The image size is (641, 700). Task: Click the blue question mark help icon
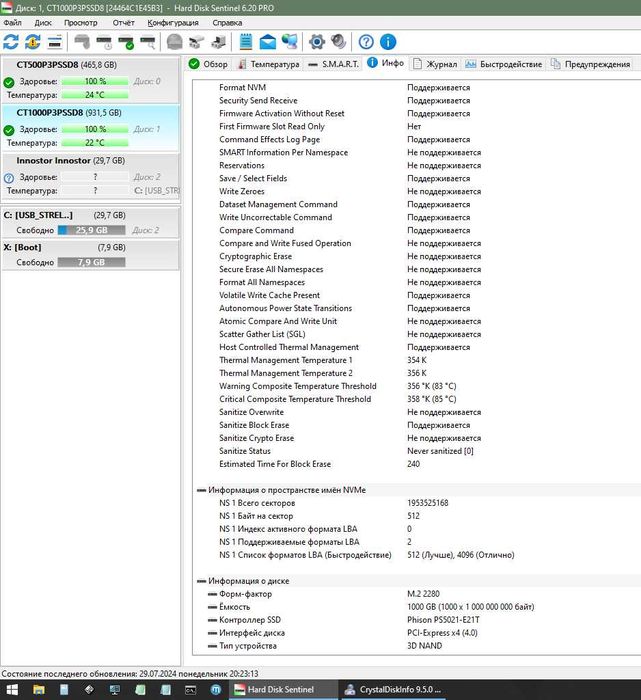(366, 42)
